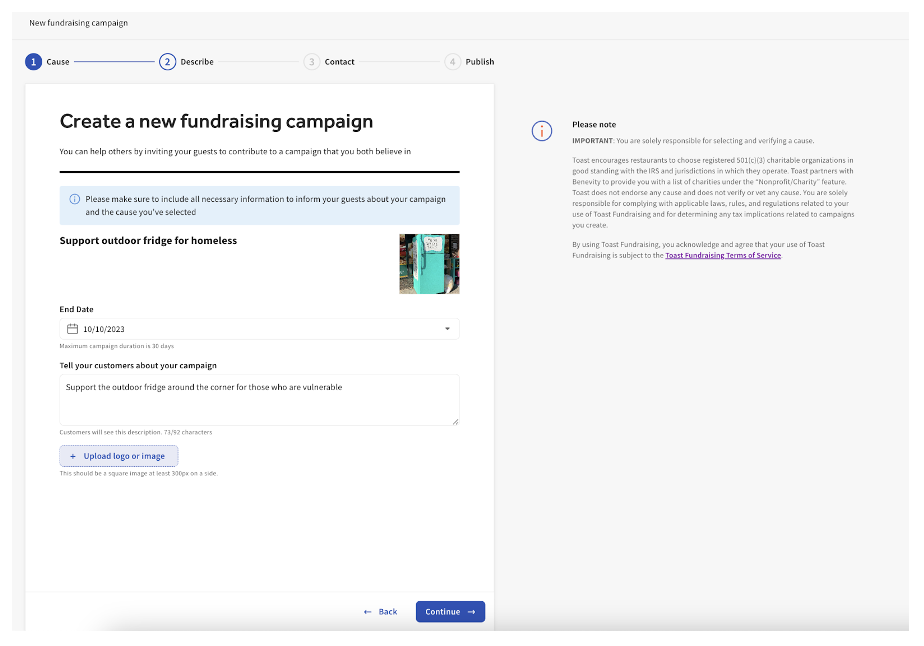924x646 pixels.
Task: Expand the End Date dropdown arrow
Action: (x=447, y=328)
